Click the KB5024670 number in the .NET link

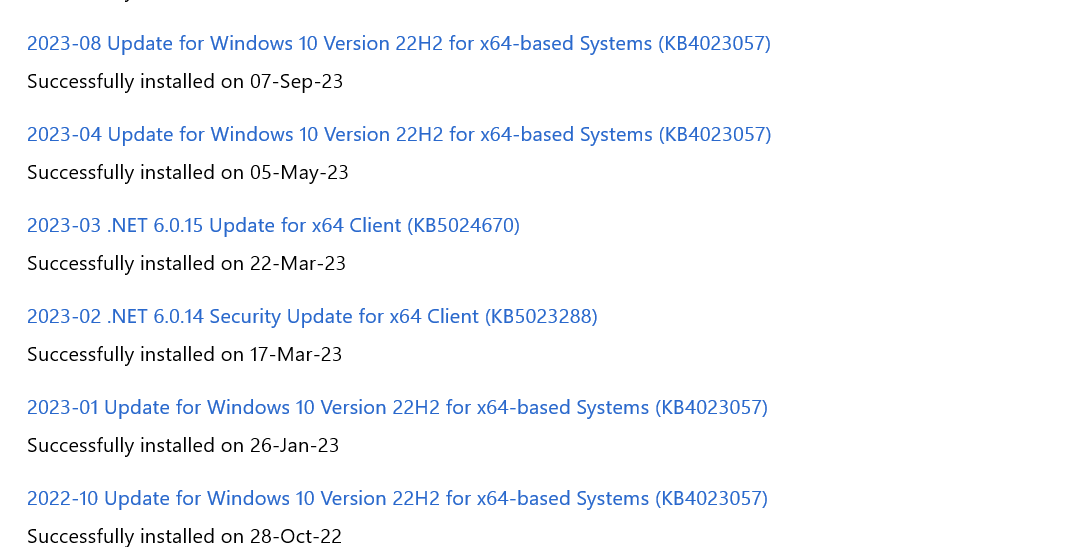(463, 226)
